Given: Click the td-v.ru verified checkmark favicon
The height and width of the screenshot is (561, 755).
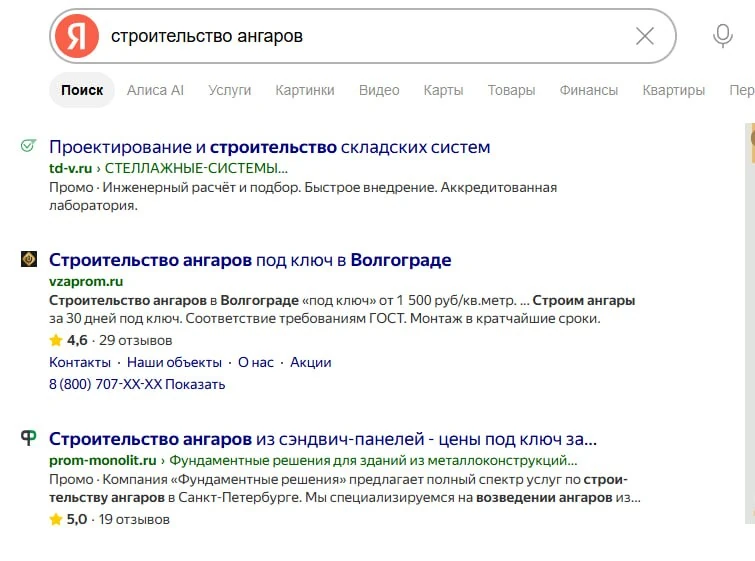Looking at the screenshot, I should click(28, 145).
